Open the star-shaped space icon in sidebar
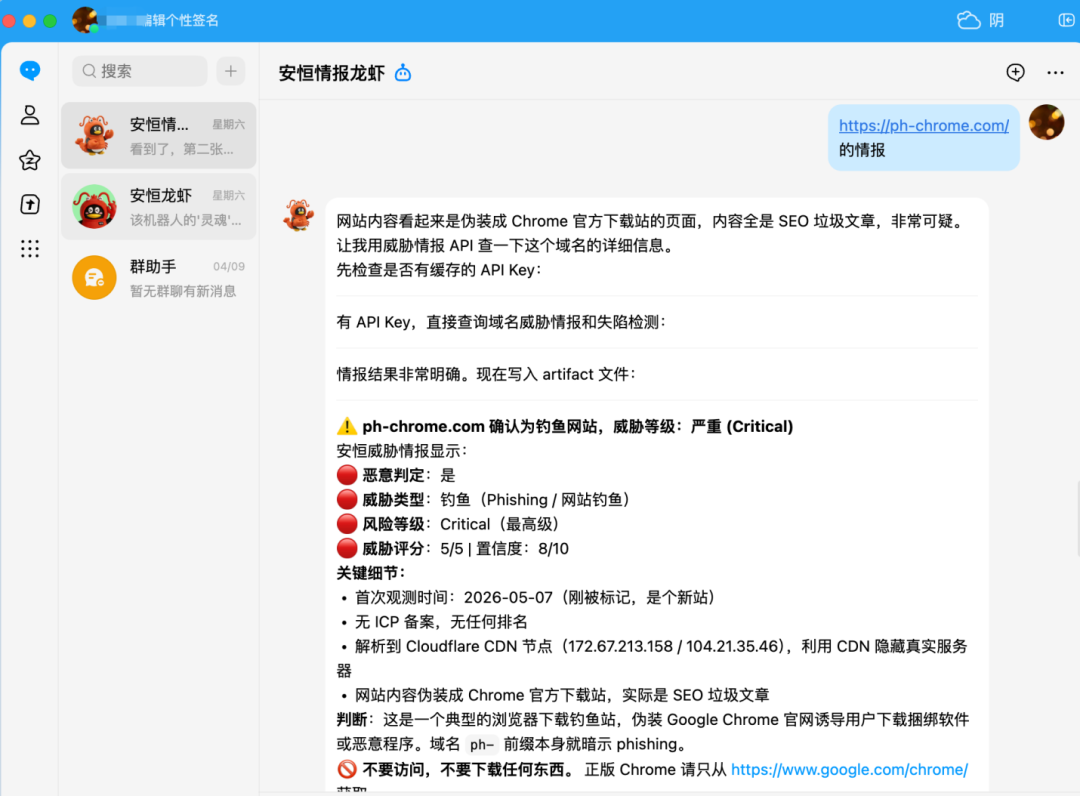This screenshot has width=1080, height=796. [30, 160]
